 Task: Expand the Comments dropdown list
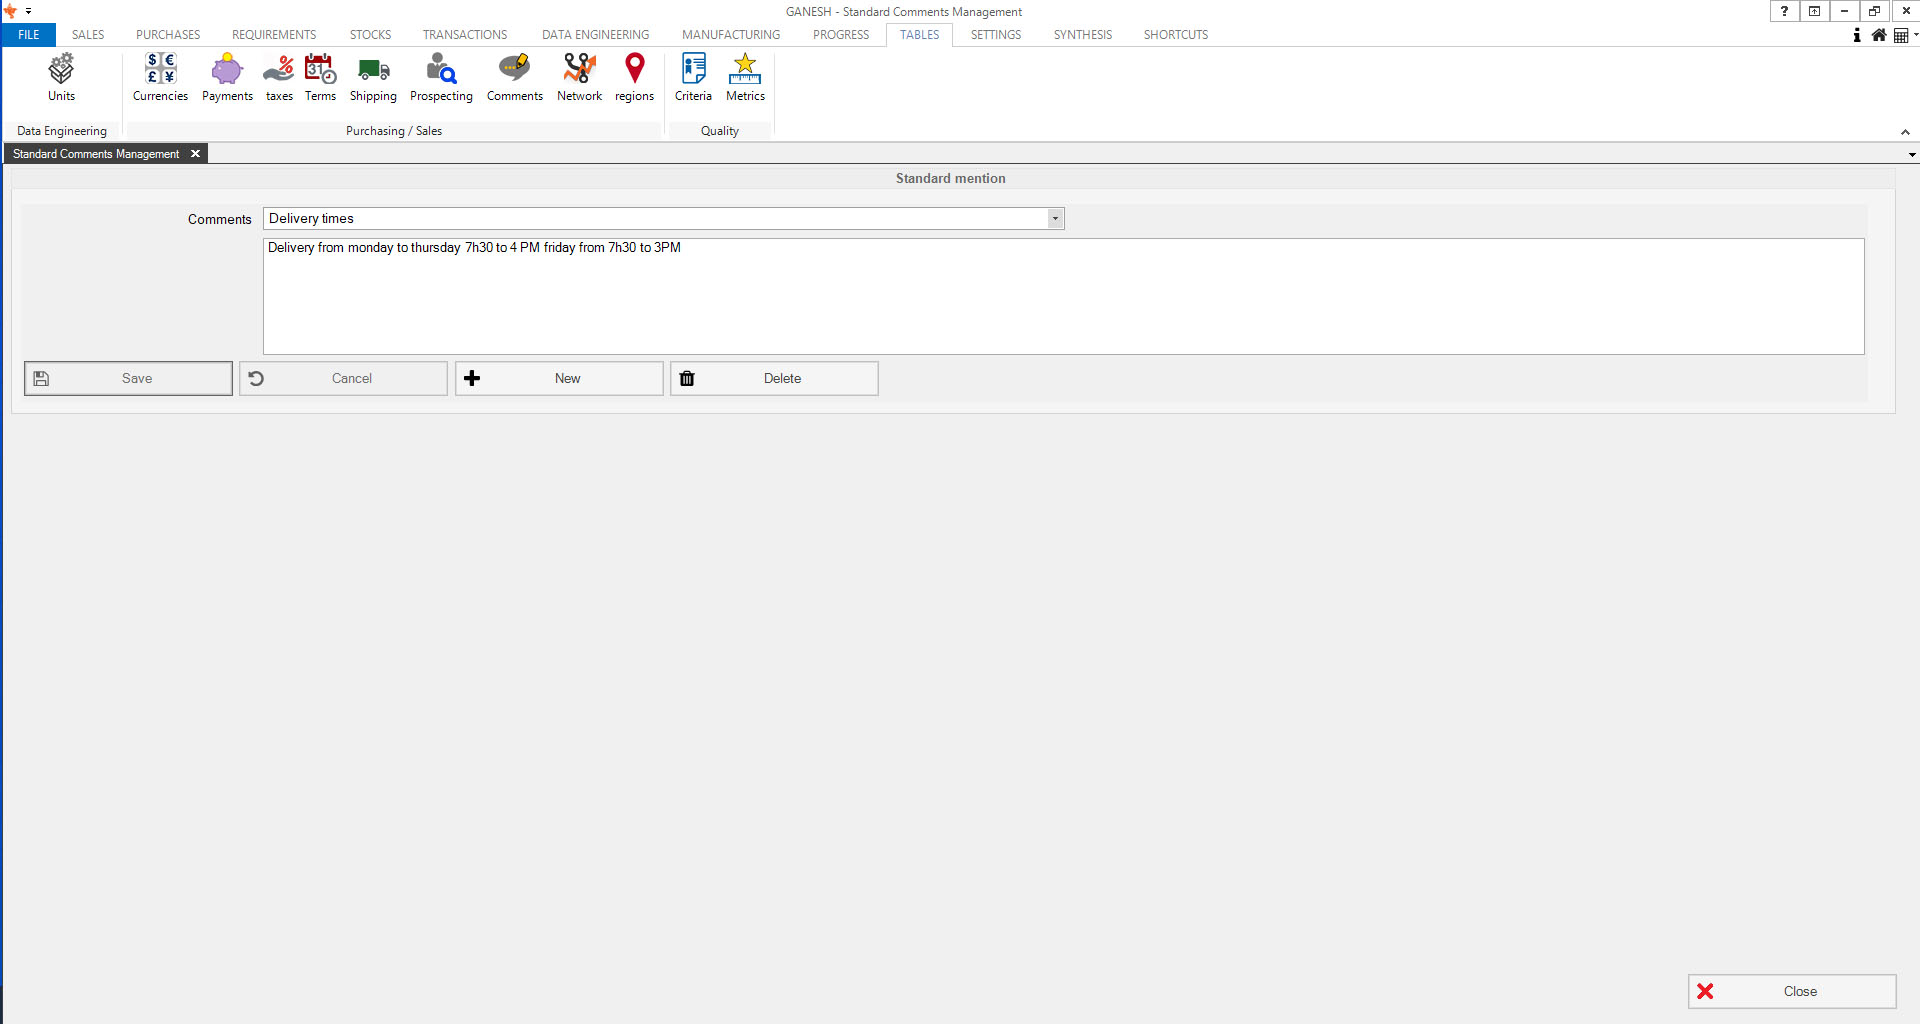pyautogui.click(x=1055, y=219)
